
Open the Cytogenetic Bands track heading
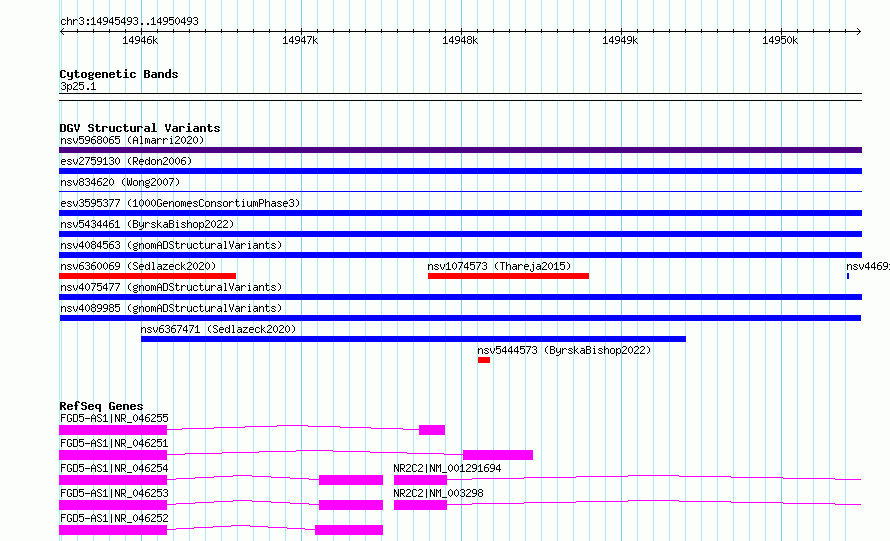click(x=119, y=74)
